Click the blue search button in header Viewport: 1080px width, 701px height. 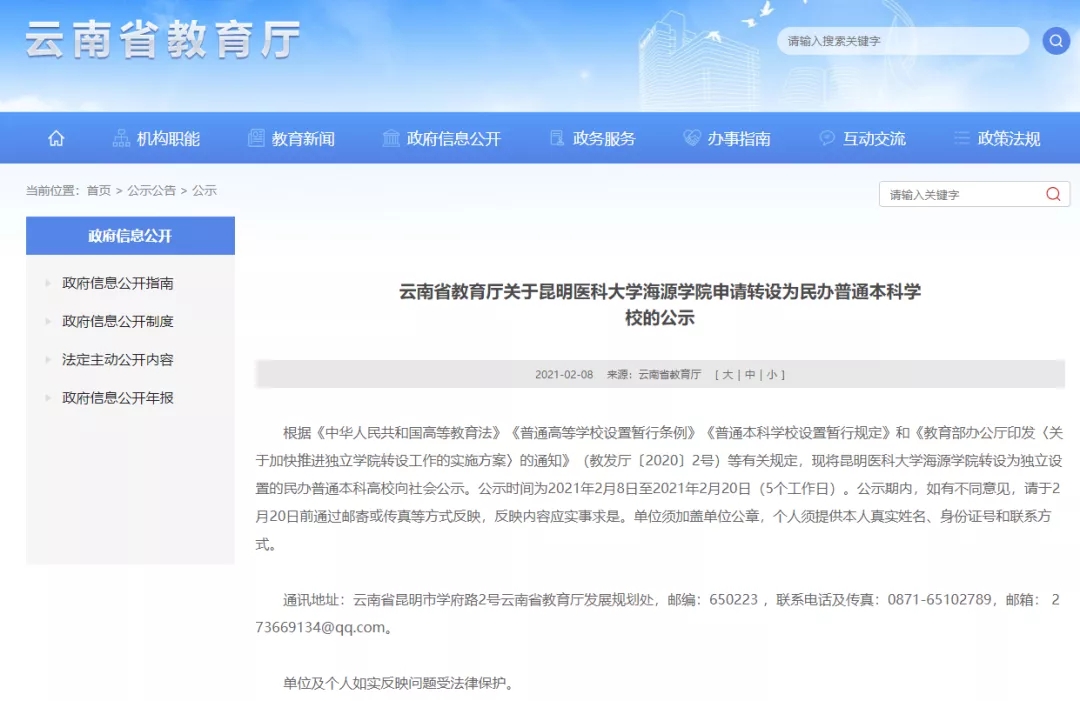click(1056, 41)
